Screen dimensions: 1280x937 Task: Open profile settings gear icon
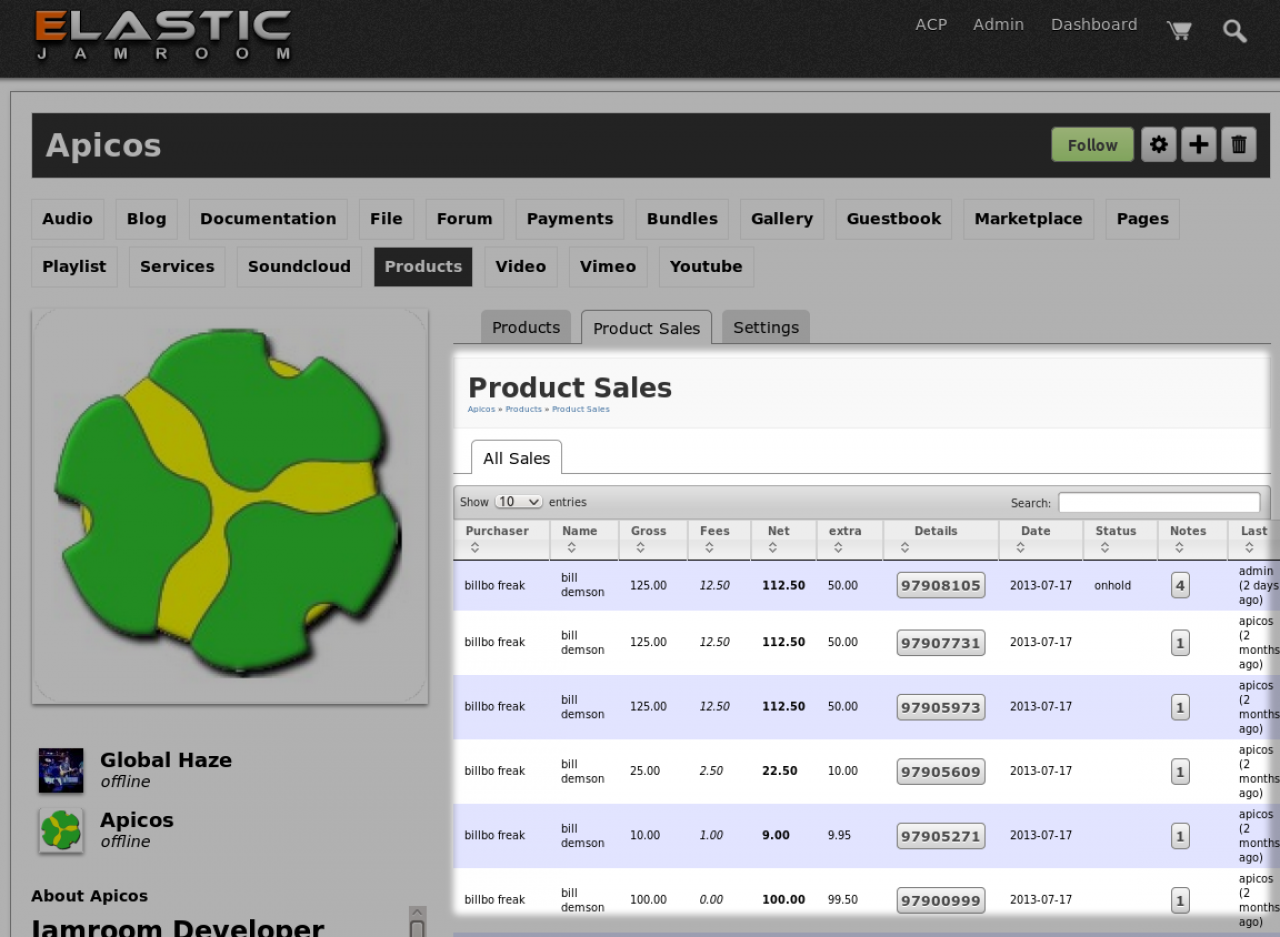coord(1158,145)
